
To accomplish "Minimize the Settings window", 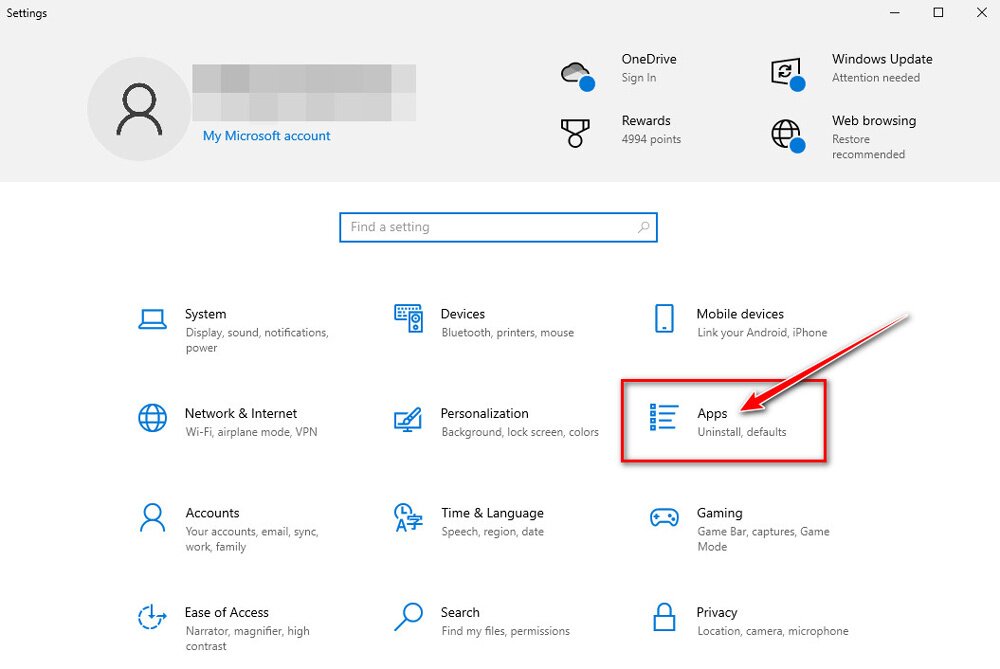I will tap(895, 13).
